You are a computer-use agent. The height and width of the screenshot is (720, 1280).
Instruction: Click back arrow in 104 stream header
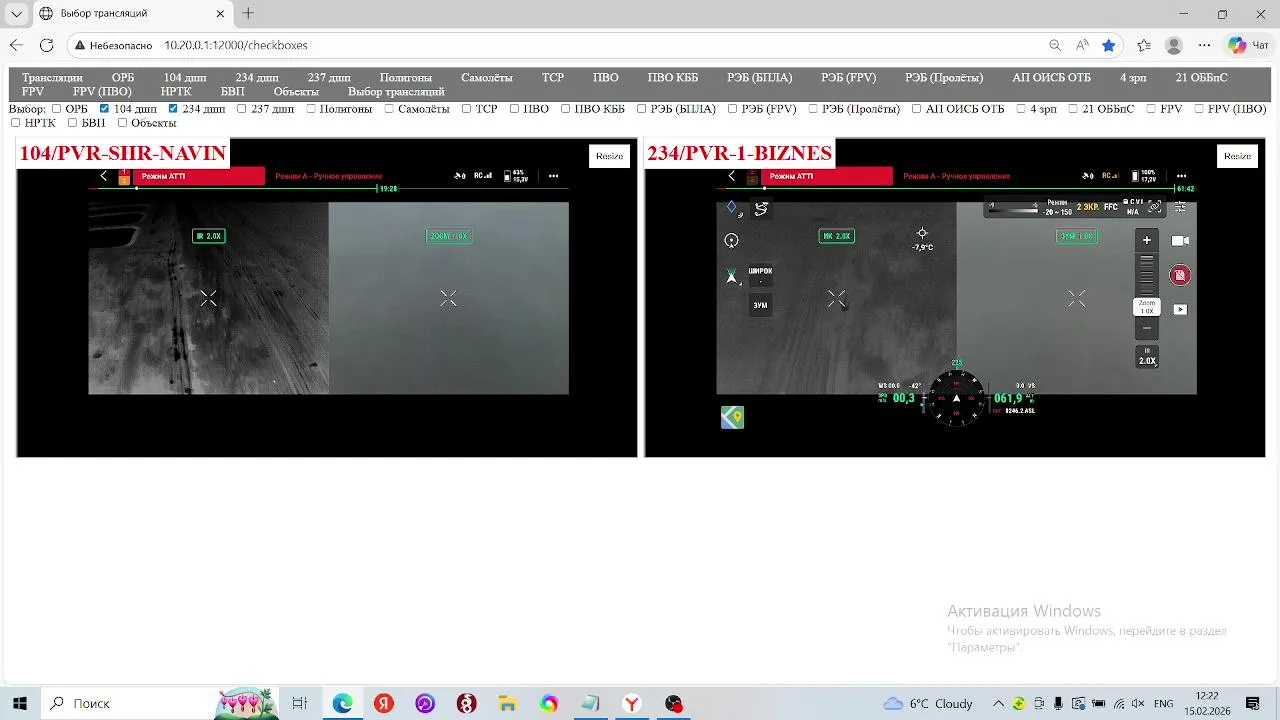pyautogui.click(x=103, y=176)
